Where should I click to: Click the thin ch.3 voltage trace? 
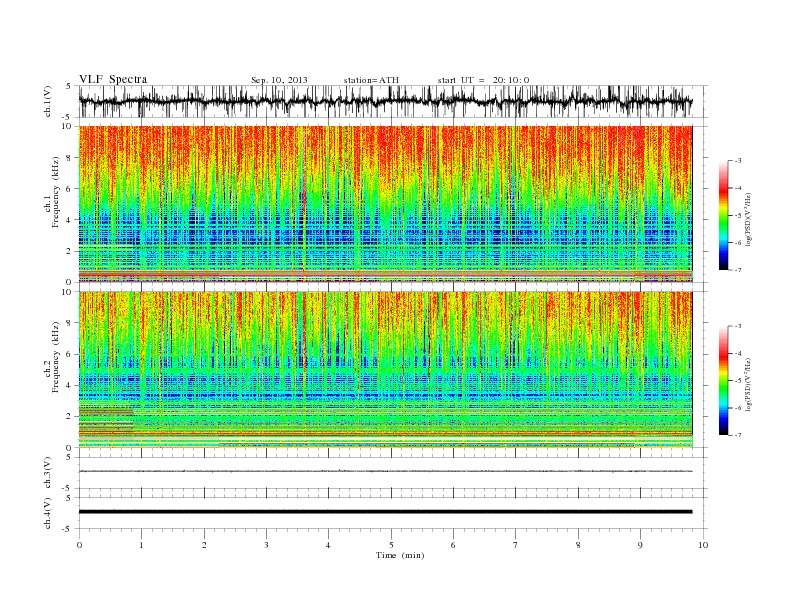[x=385, y=471]
